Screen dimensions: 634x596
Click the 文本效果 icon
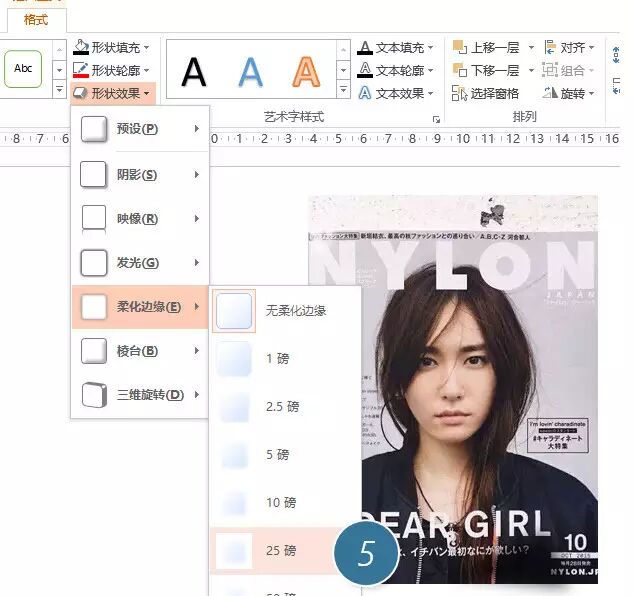pyautogui.click(x=365, y=93)
